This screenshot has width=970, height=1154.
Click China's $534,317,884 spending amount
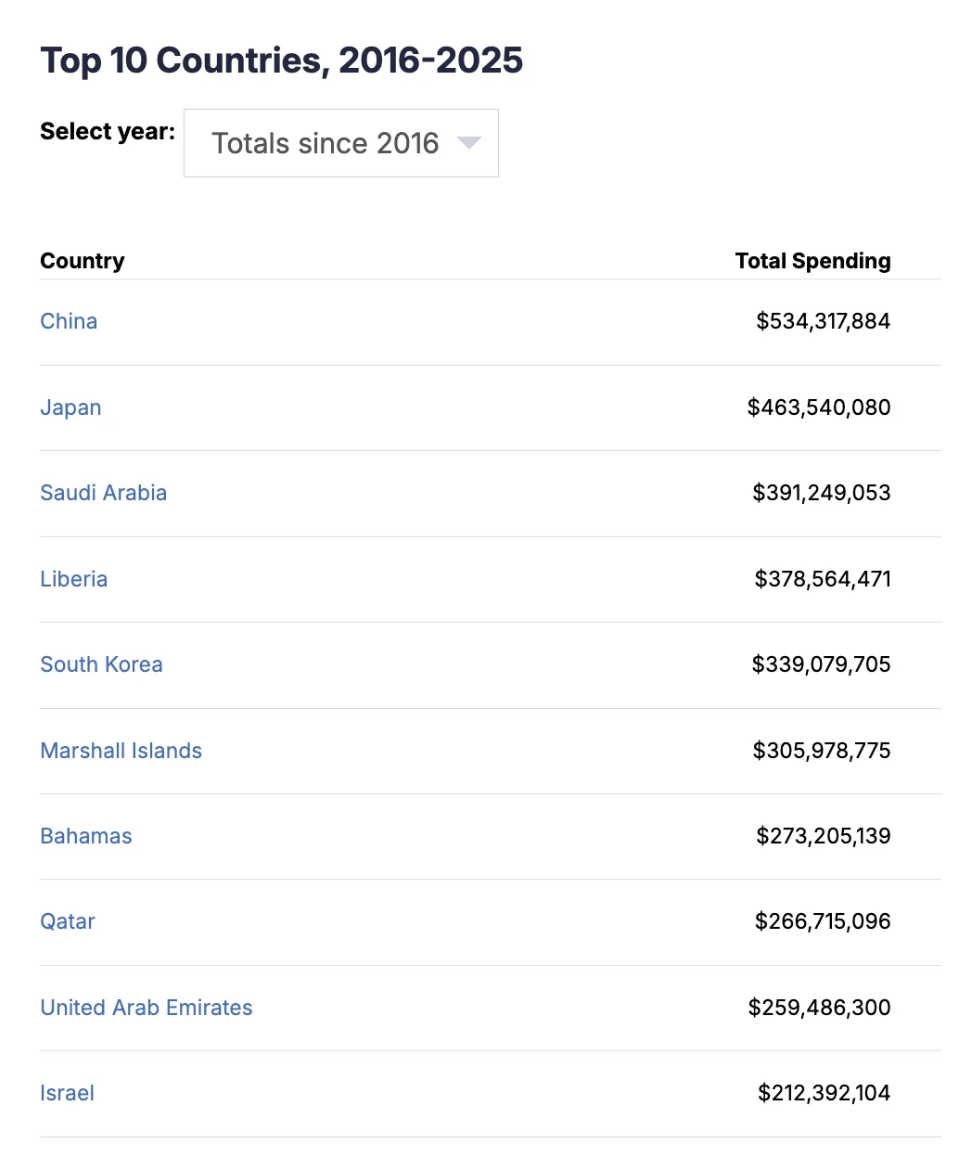click(822, 321)
